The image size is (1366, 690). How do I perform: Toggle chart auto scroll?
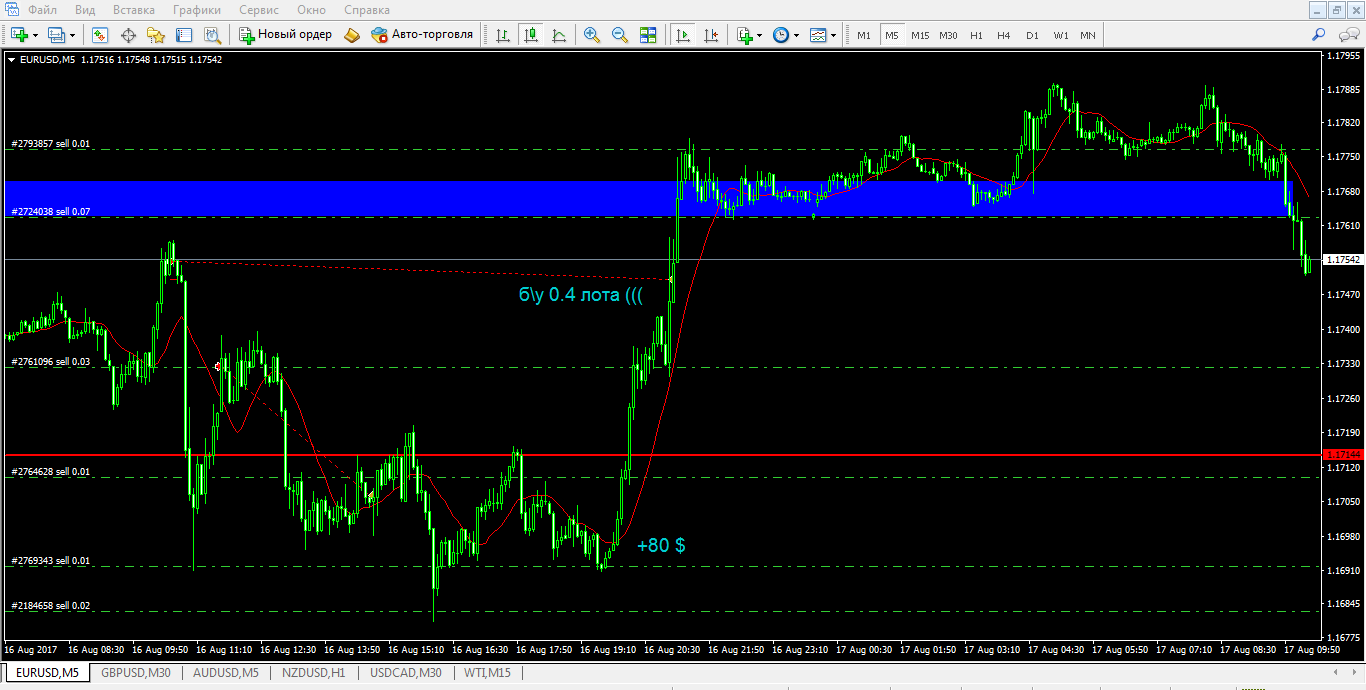point(684,35)
